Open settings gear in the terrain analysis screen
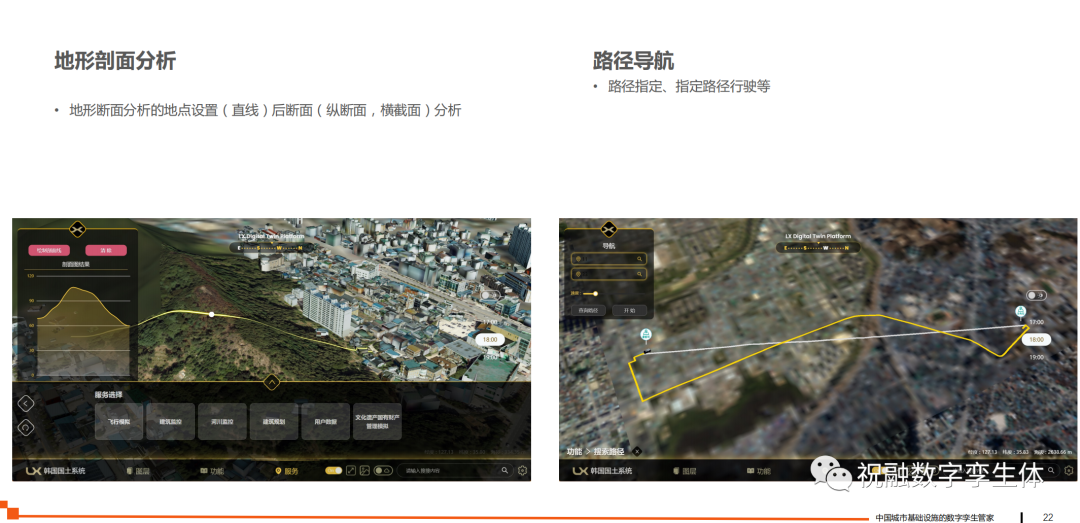The height and width of the screenshot is (523, 1080). coord(522,470)
